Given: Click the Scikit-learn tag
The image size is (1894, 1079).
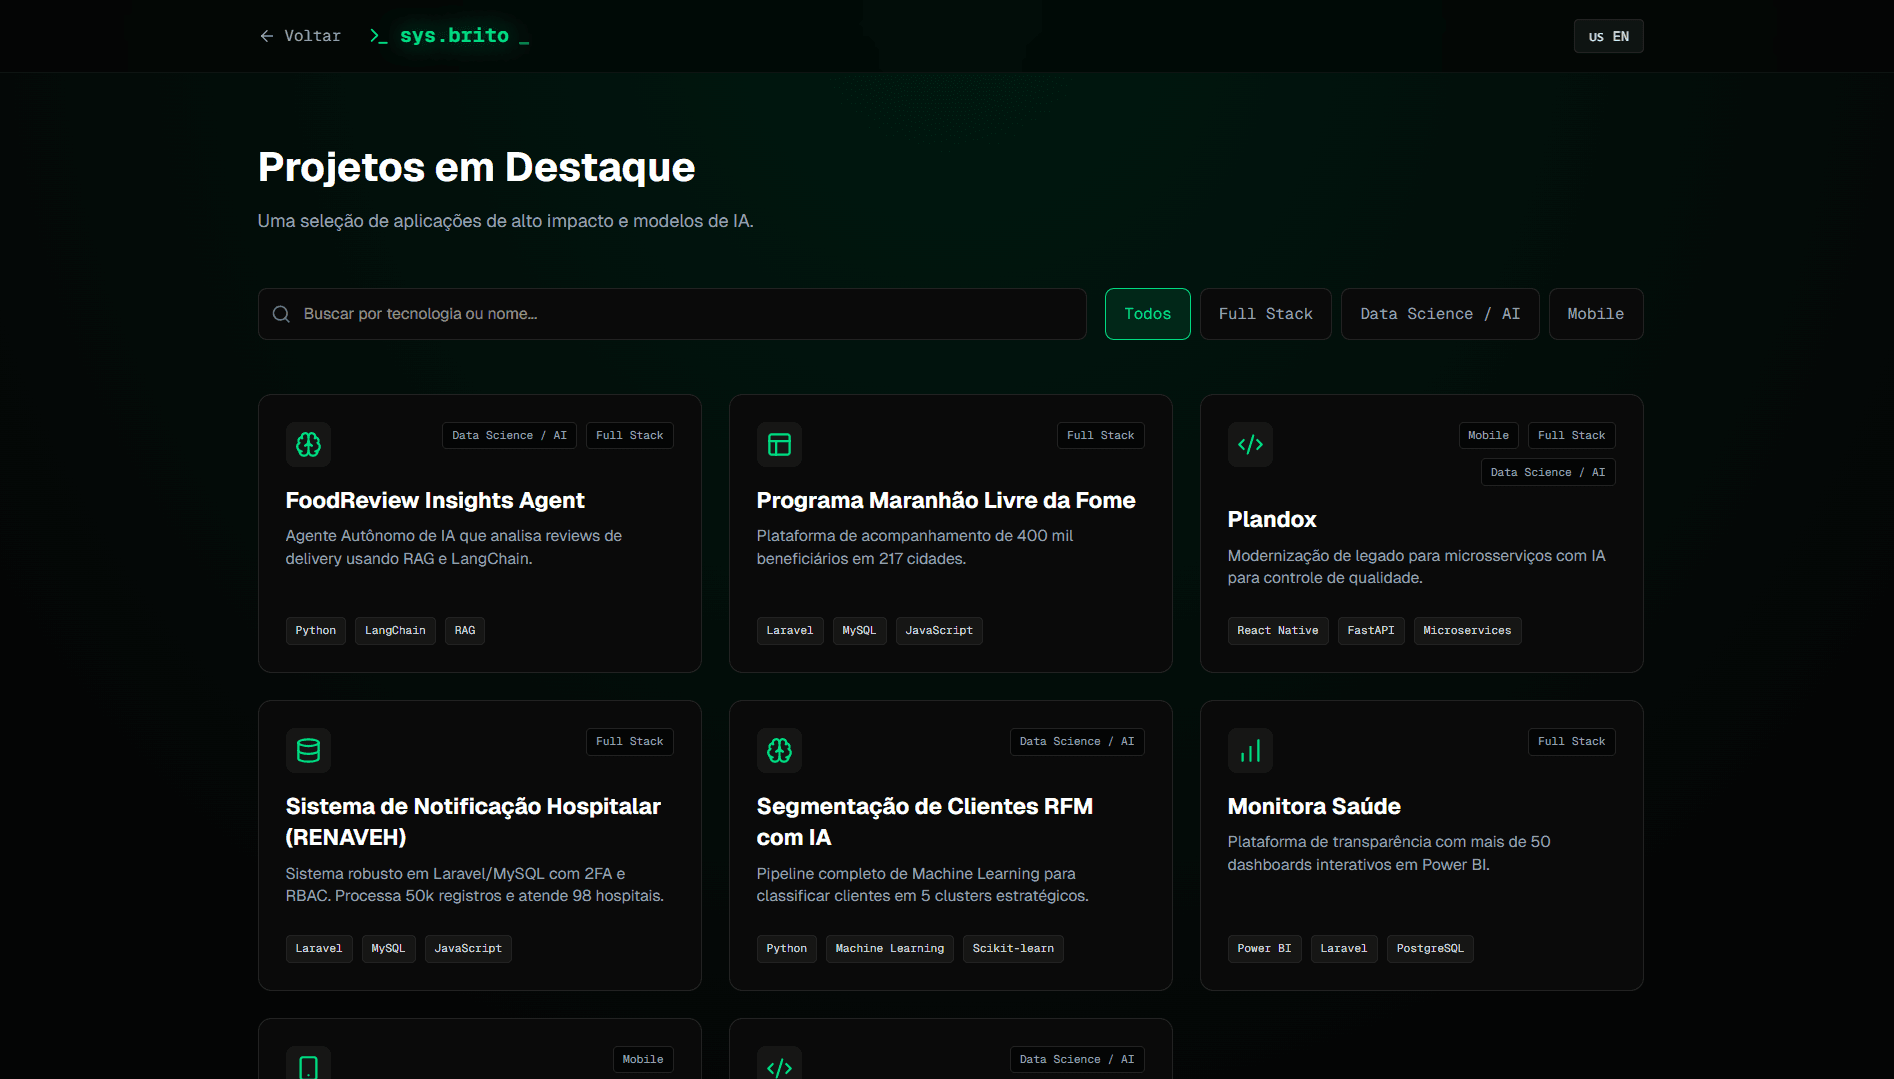Looking at the screenshot, I should pos(1013,948).
